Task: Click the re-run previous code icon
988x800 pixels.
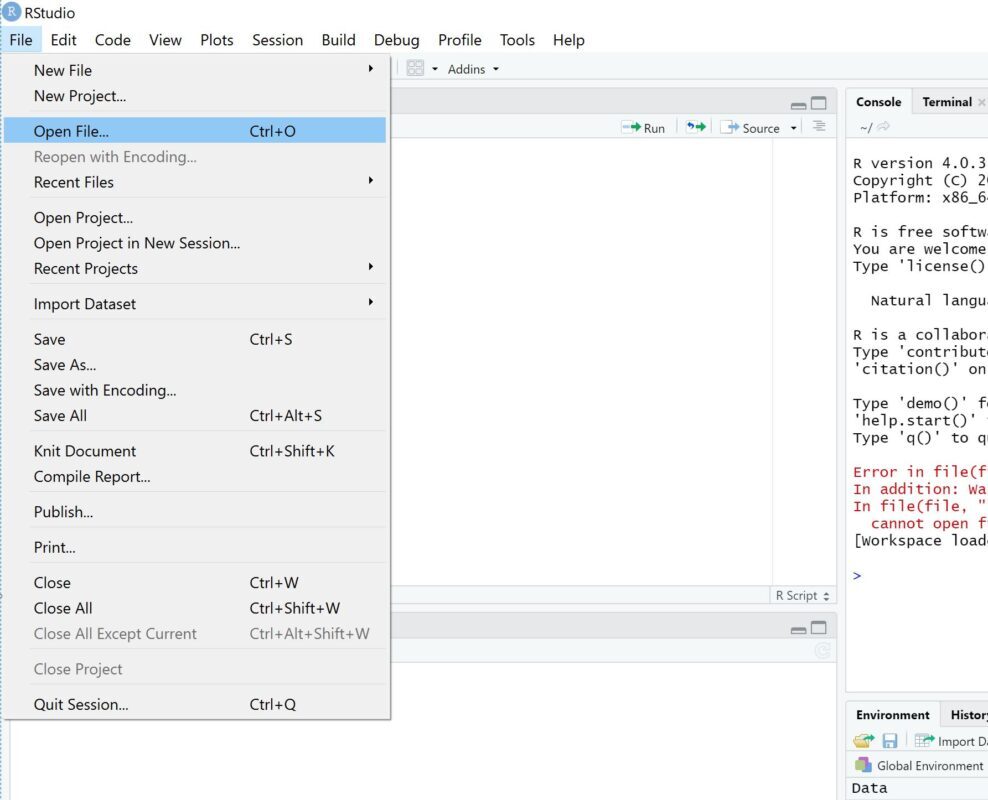Action: coord(695,127)
